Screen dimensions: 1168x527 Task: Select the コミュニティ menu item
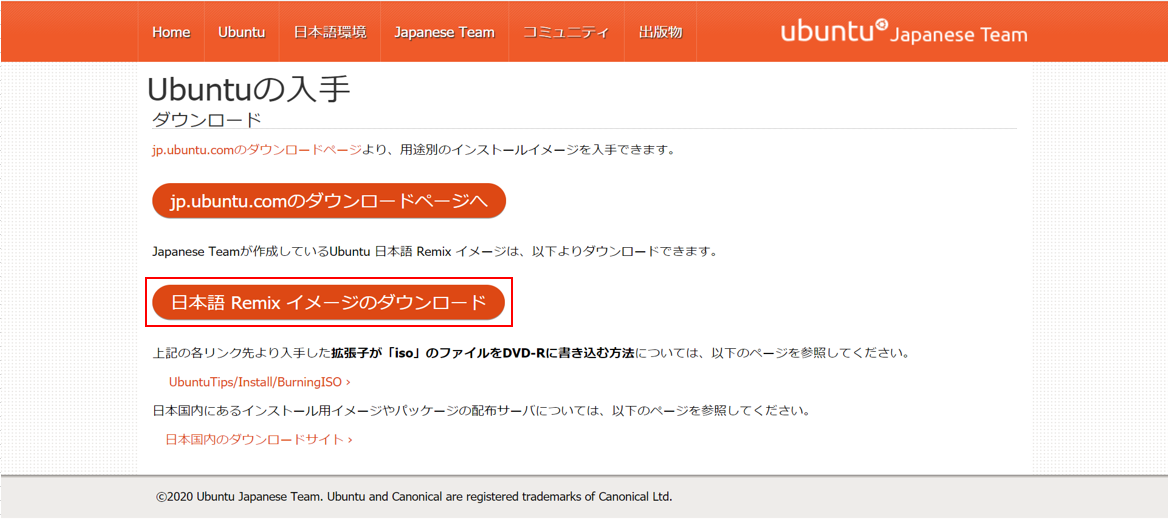click(566, 32)
